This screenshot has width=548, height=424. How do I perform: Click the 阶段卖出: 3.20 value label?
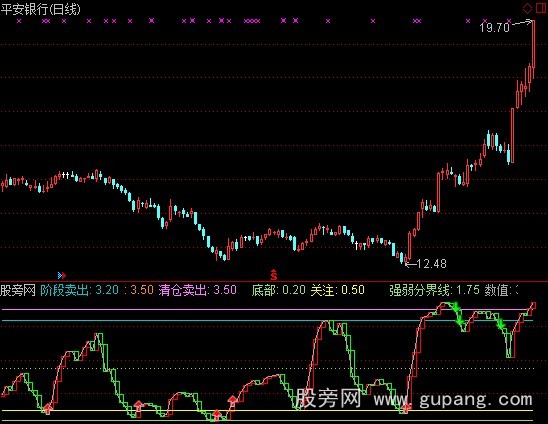pos(79,290)
